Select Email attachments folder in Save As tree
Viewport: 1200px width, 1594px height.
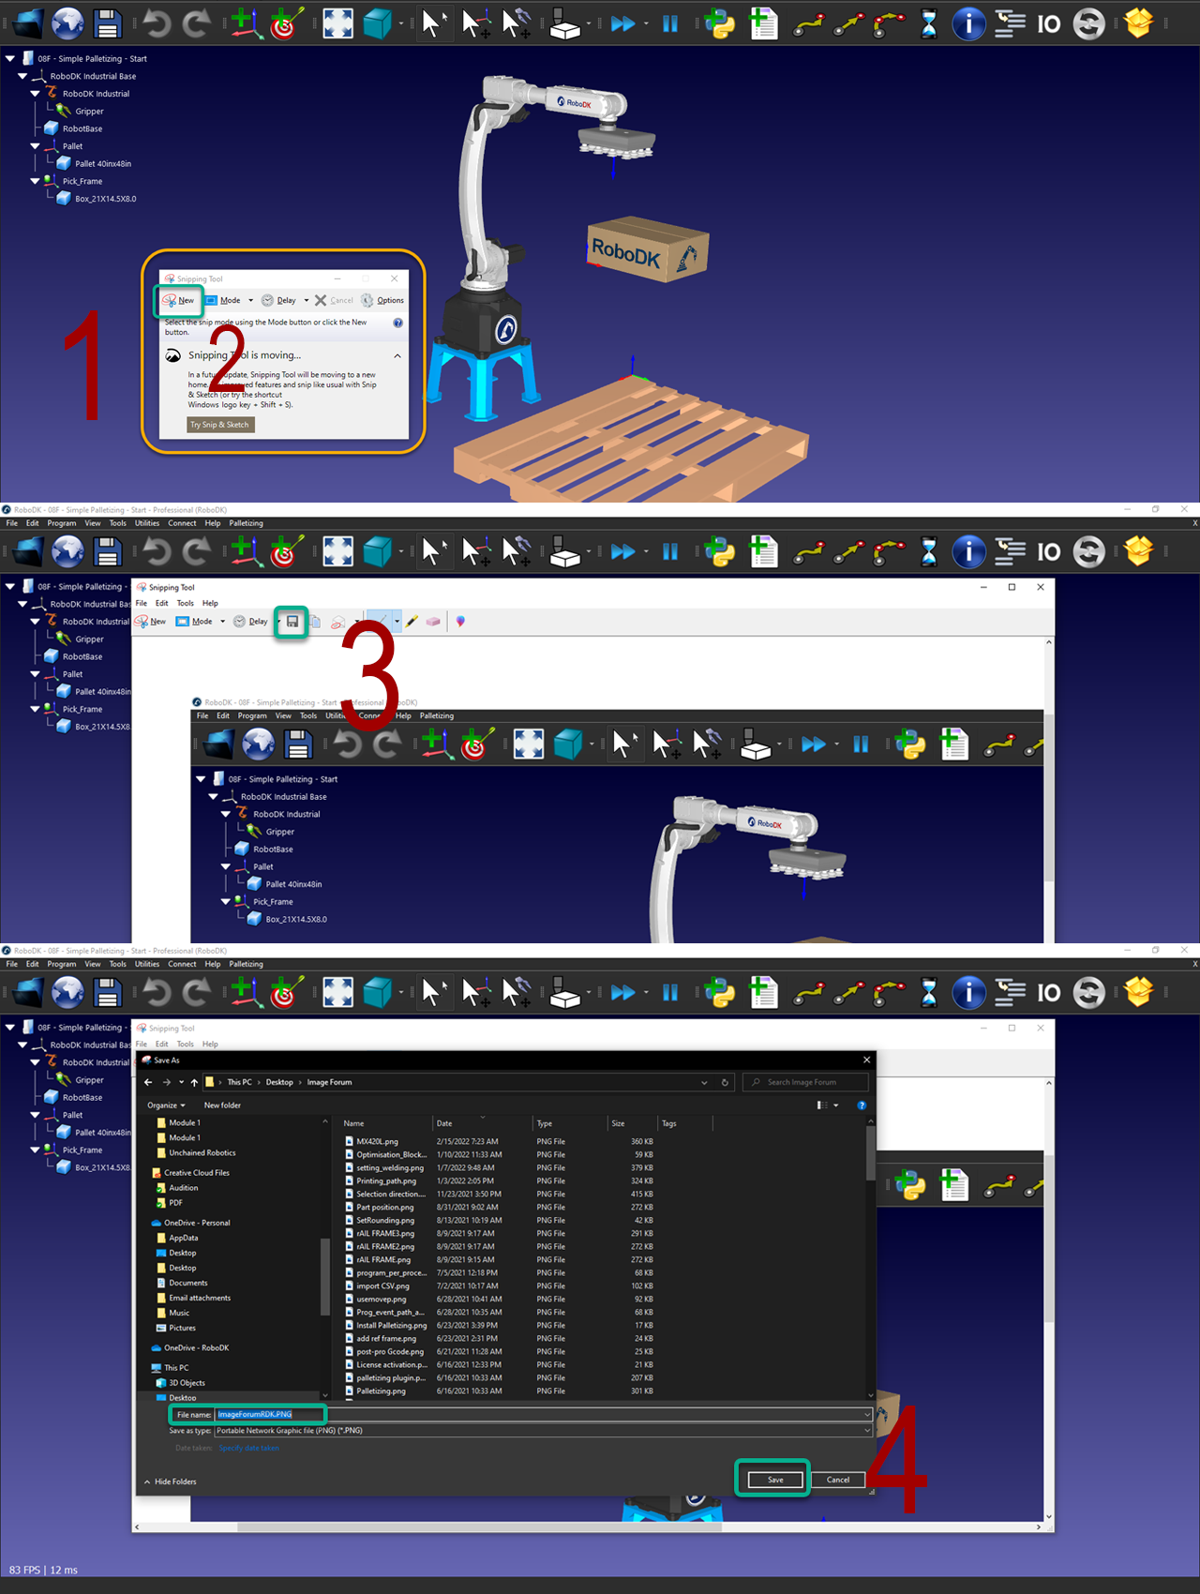pyautogui.click(x=200, y=1298)
